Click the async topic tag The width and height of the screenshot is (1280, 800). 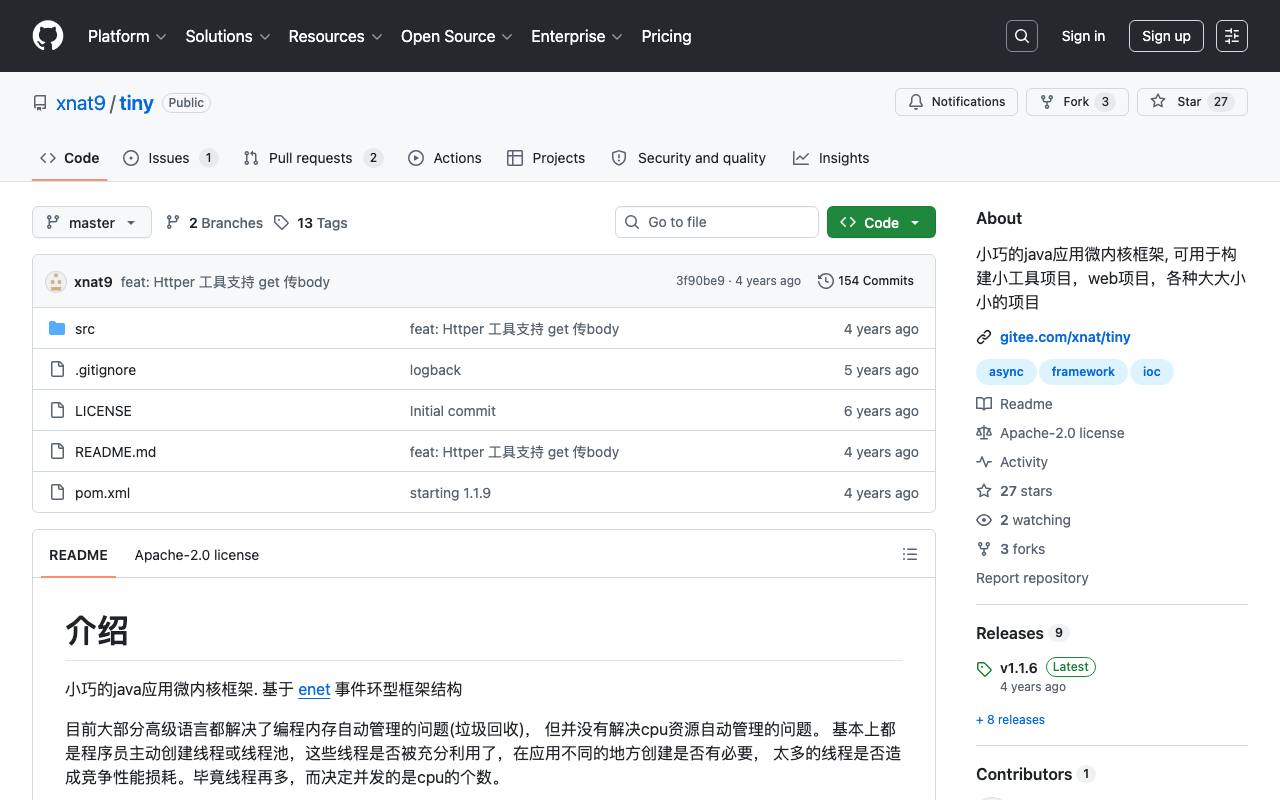(1006, 372)
